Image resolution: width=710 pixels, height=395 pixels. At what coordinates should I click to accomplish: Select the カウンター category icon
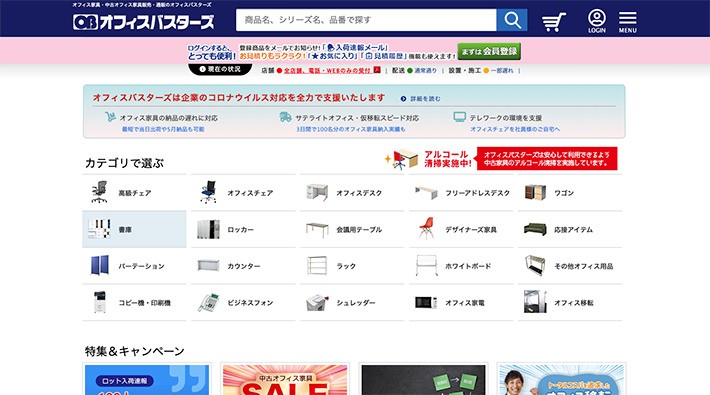[x=208, y=265]
